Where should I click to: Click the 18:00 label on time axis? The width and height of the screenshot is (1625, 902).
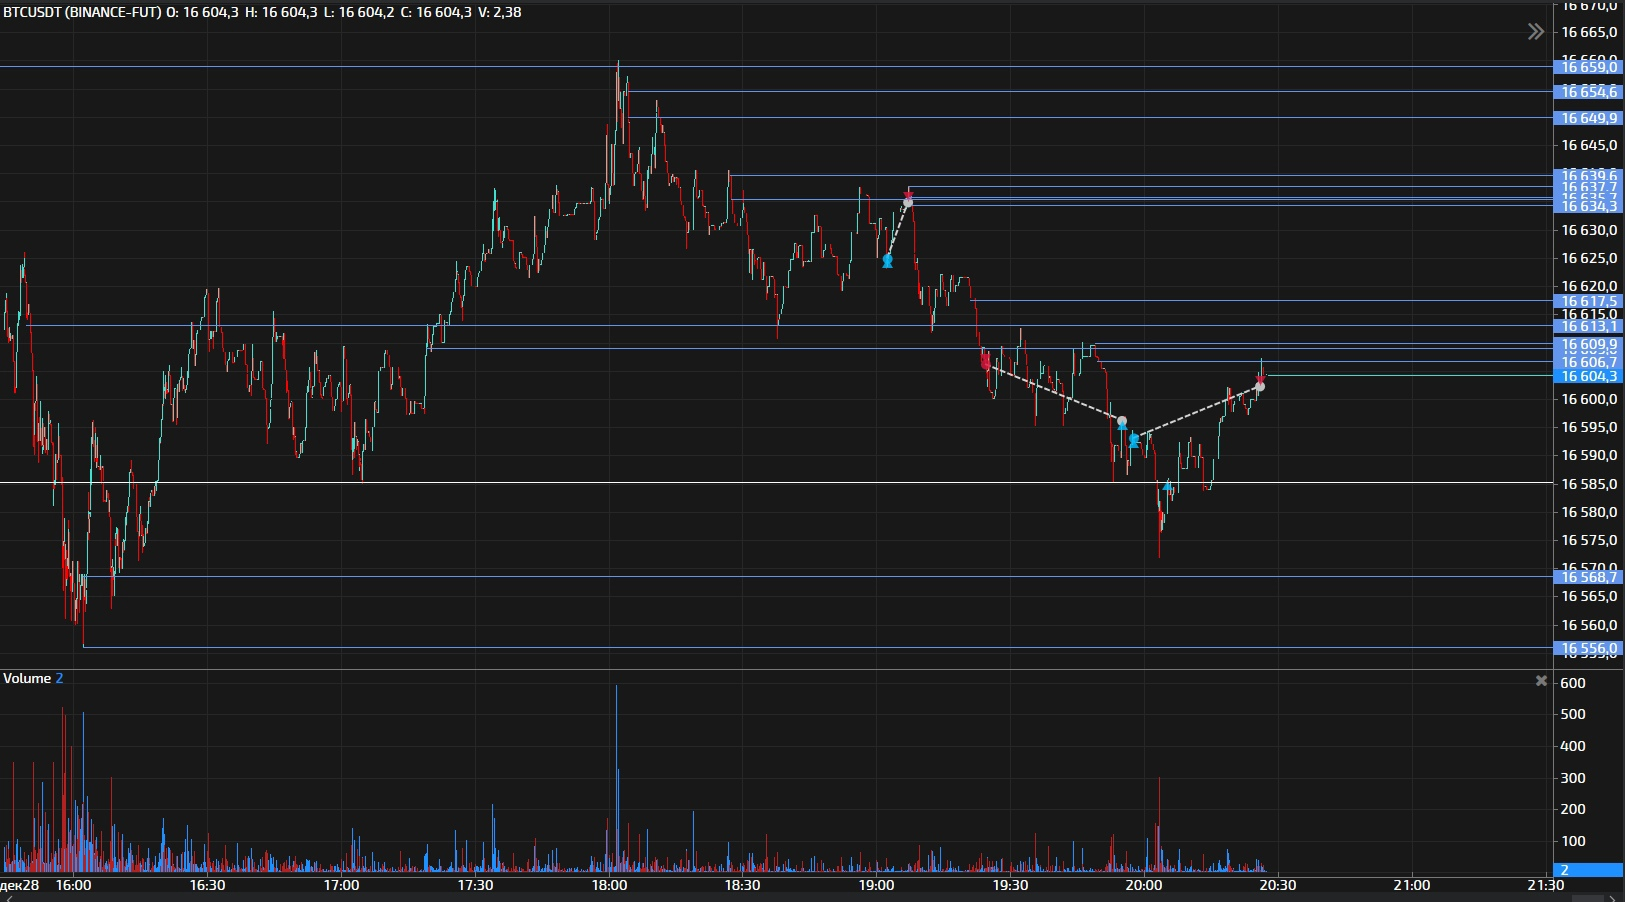click(x=609, y=885)
